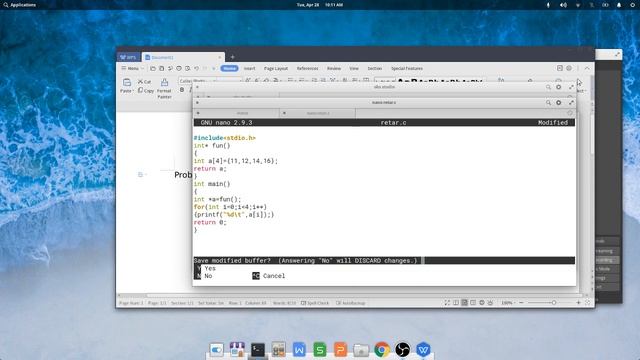Open the 100% zoom level dropdown
The width and height of the screenshot is (640, 360).
[508, 303]
